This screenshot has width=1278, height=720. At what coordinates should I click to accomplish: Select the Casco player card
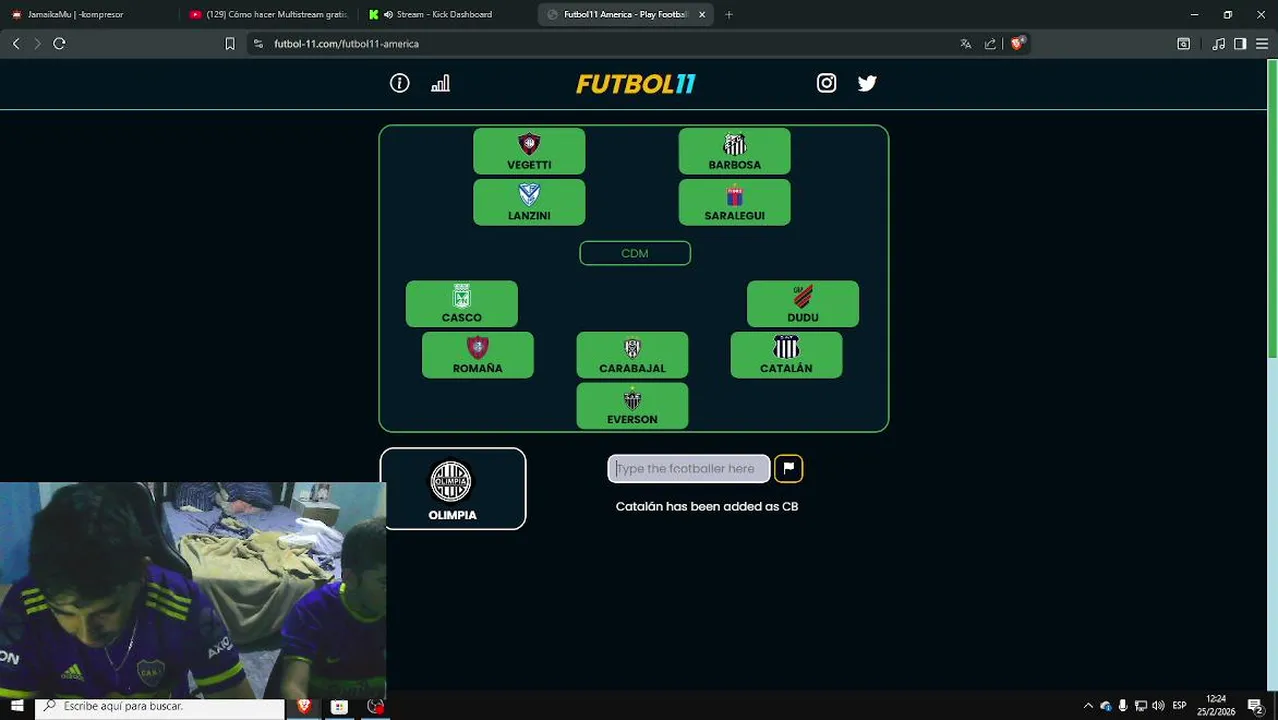pos(462,304)
